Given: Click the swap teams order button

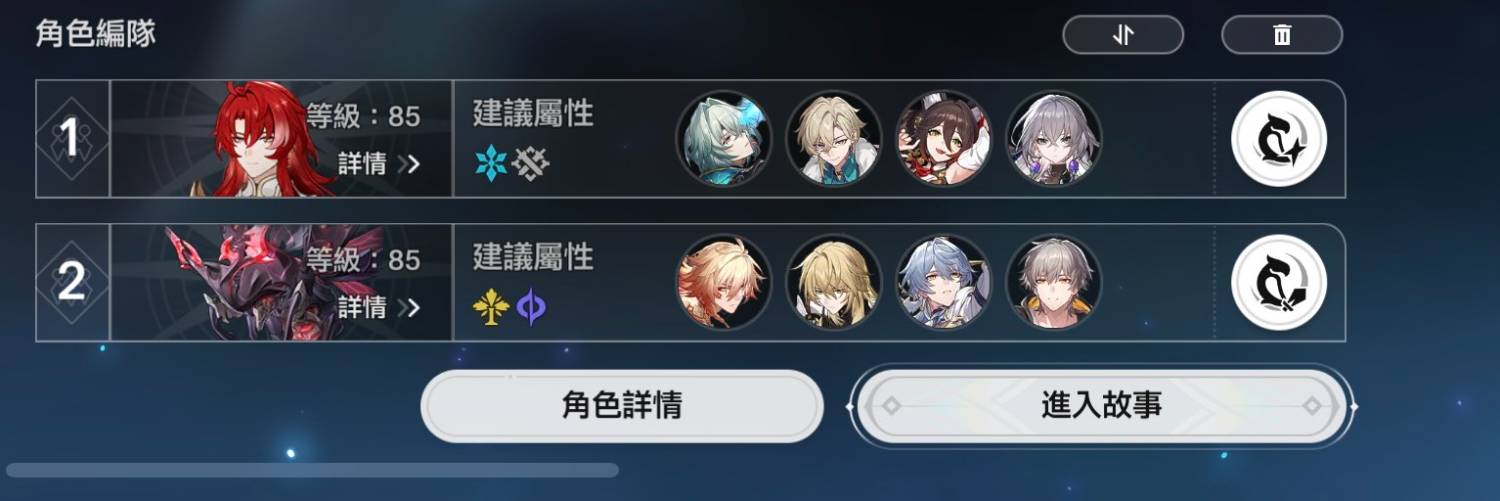Looking at the screenshot, I should (x=1123, y=35).
